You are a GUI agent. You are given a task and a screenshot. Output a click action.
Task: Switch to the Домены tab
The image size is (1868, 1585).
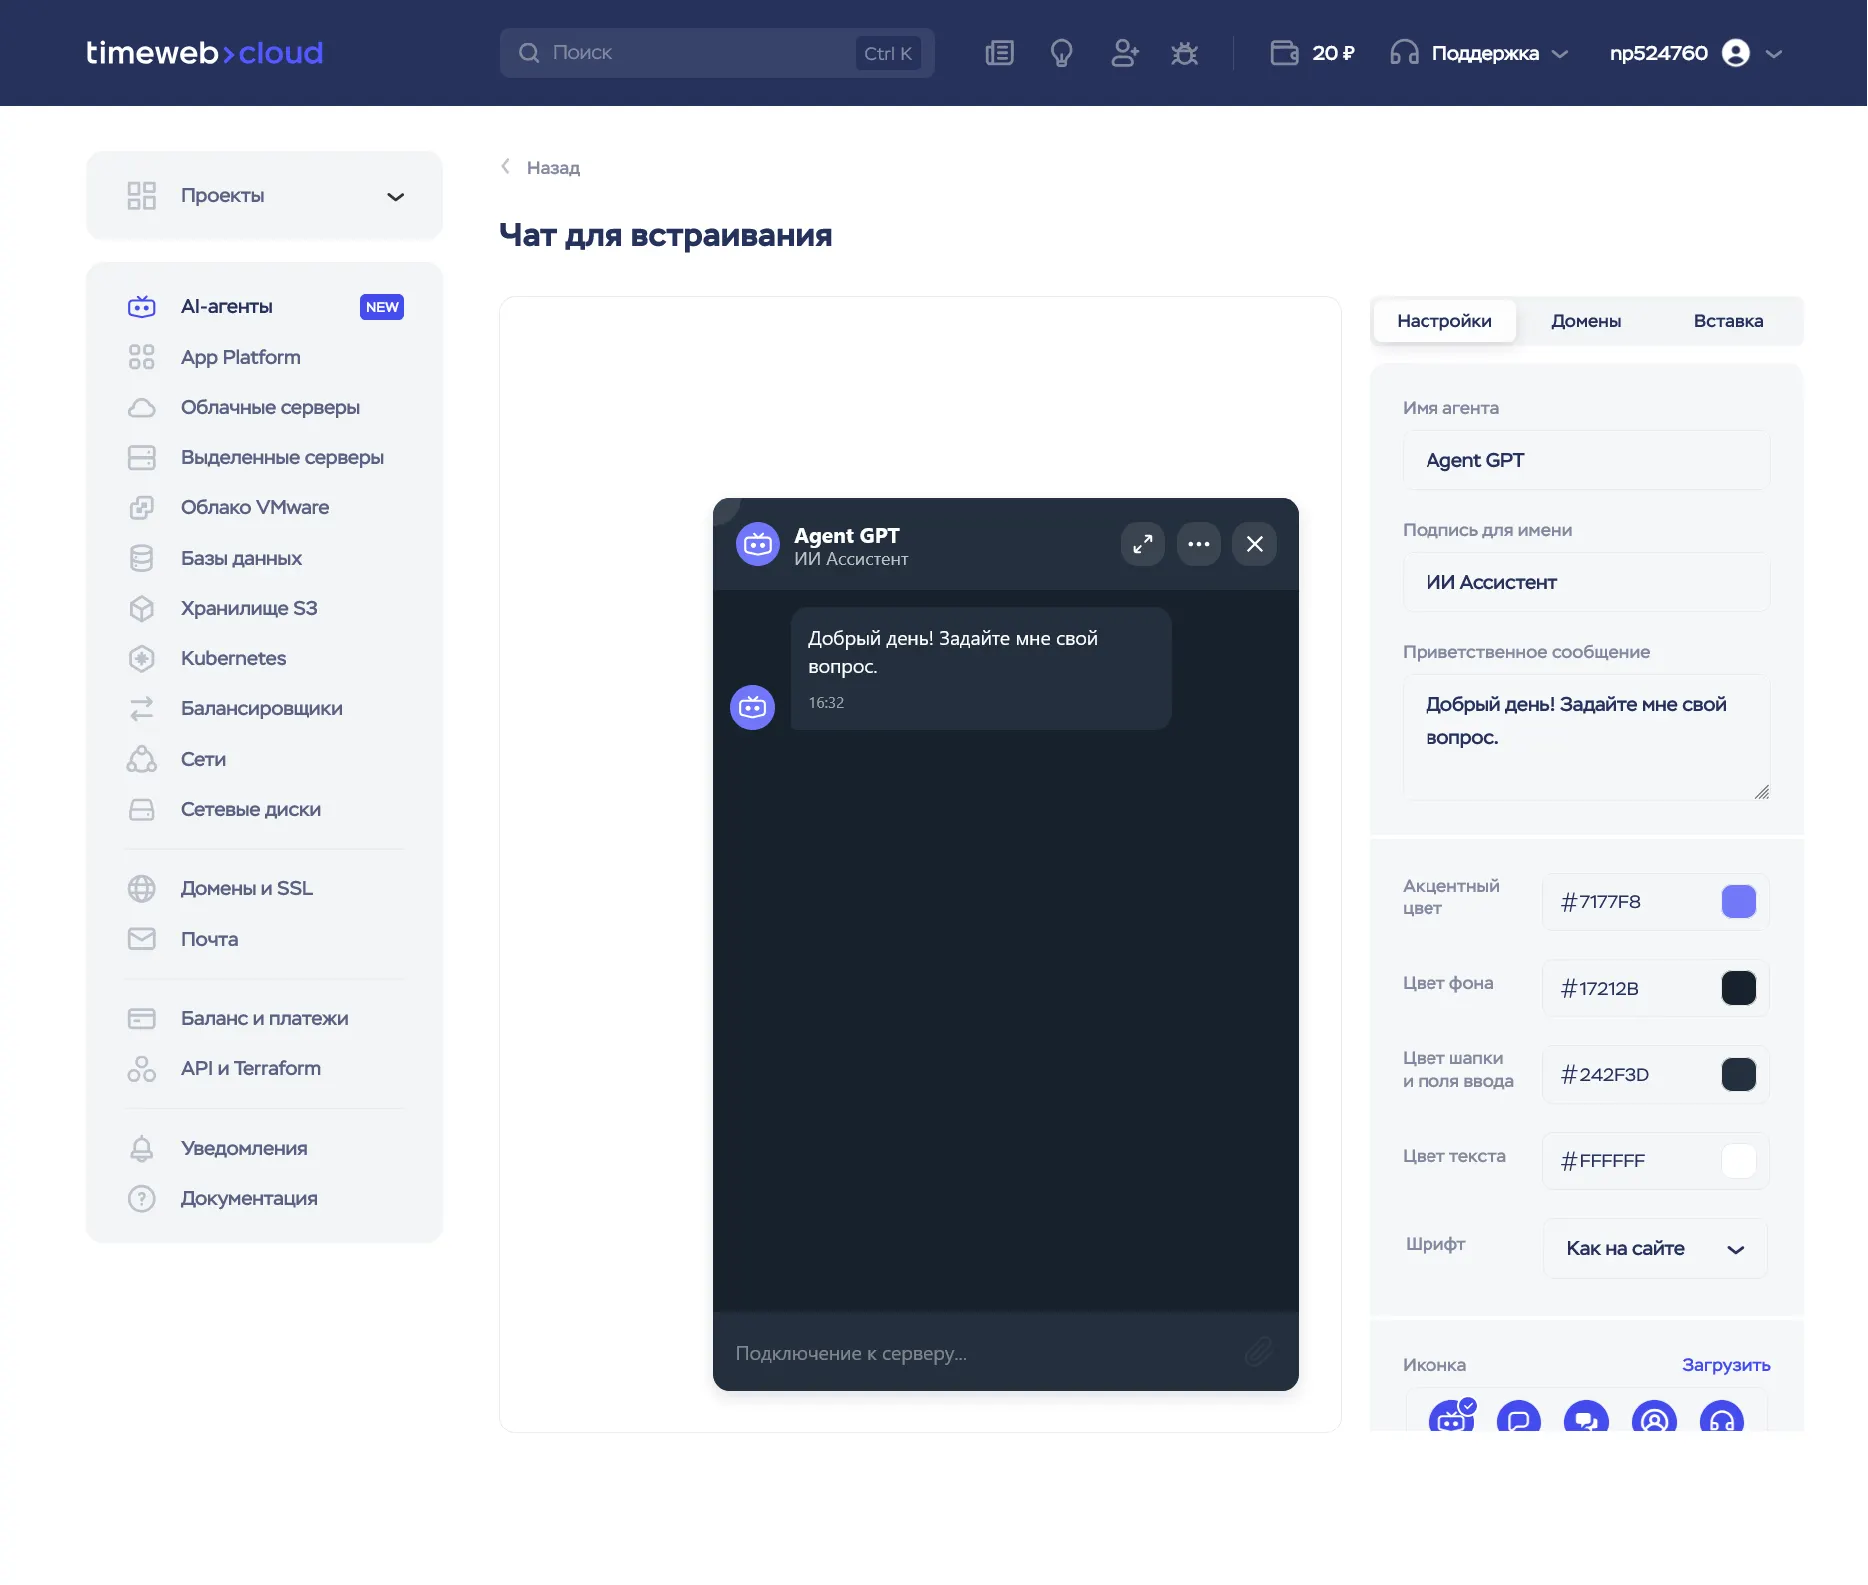point(1586,321)
